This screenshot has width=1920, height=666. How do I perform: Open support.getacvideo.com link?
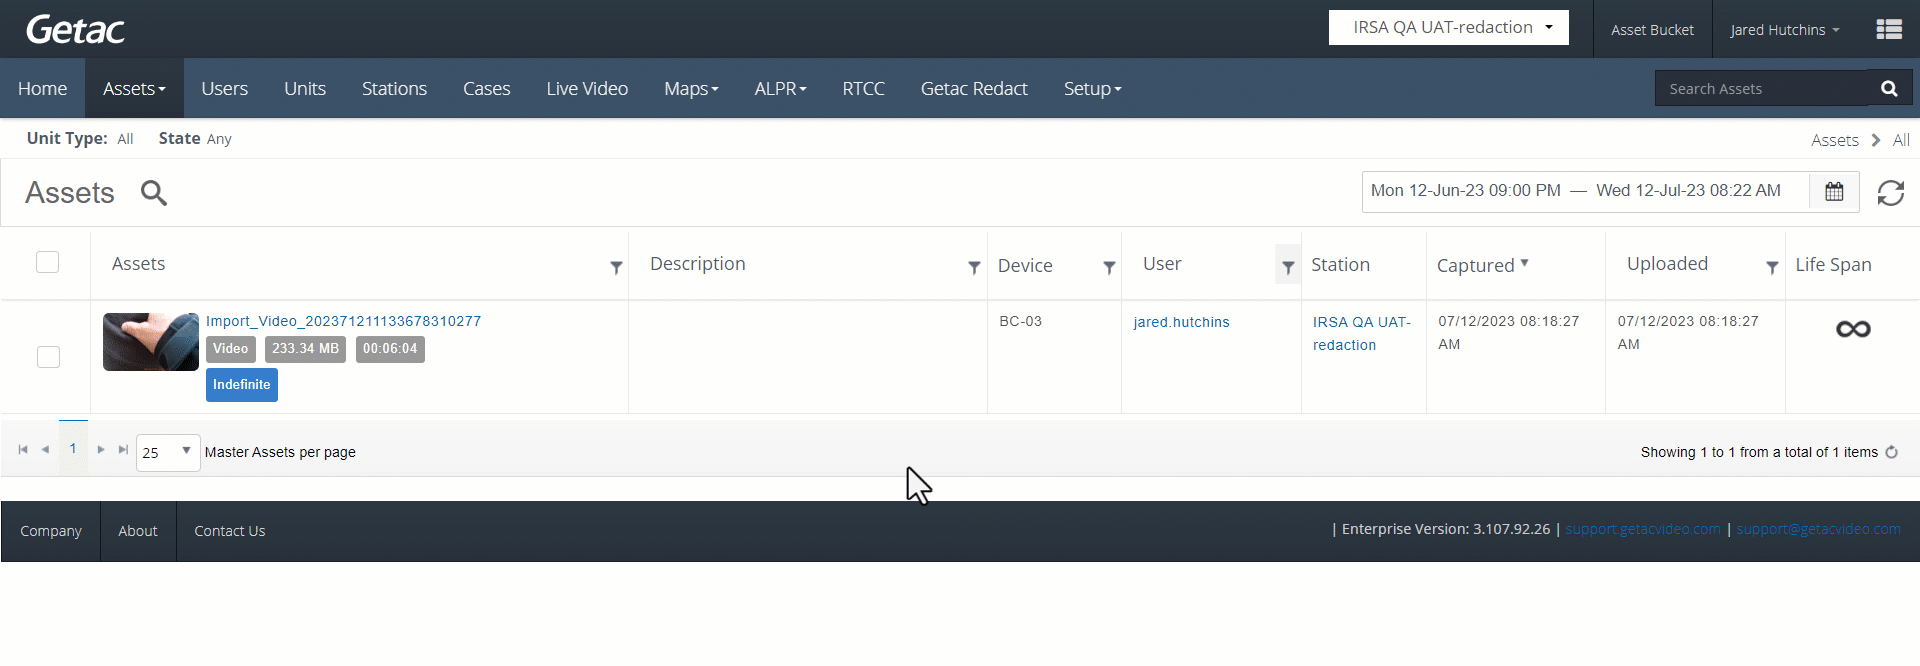(x=1643, y=529)
